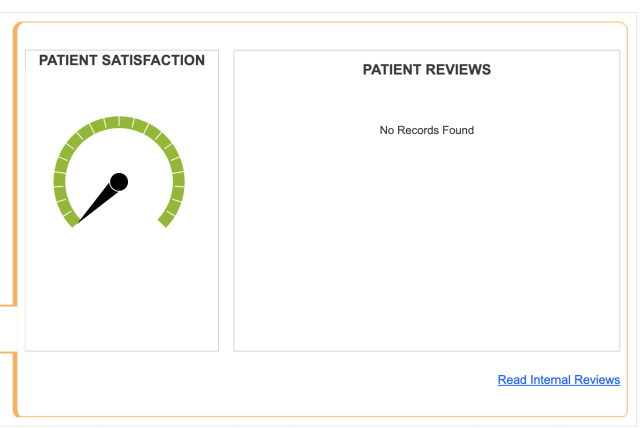Click the orange bracket notch on the left edge

click(15, 327)
